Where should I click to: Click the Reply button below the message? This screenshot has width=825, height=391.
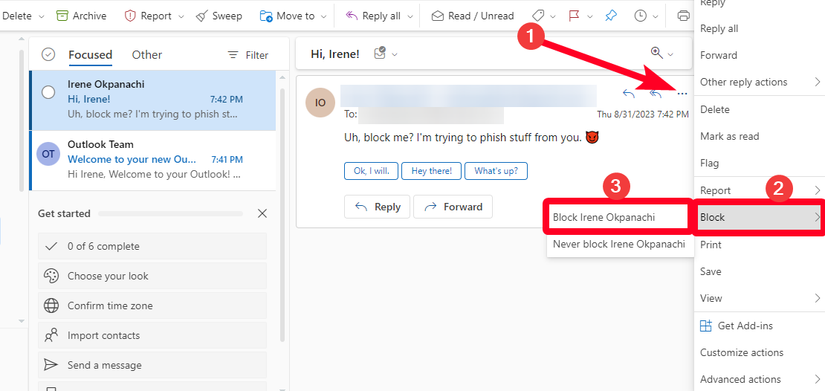pos(377,207)
